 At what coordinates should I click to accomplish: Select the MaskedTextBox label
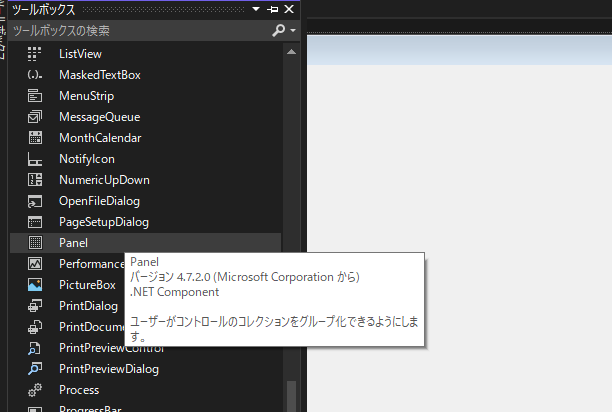click(100, 75)
